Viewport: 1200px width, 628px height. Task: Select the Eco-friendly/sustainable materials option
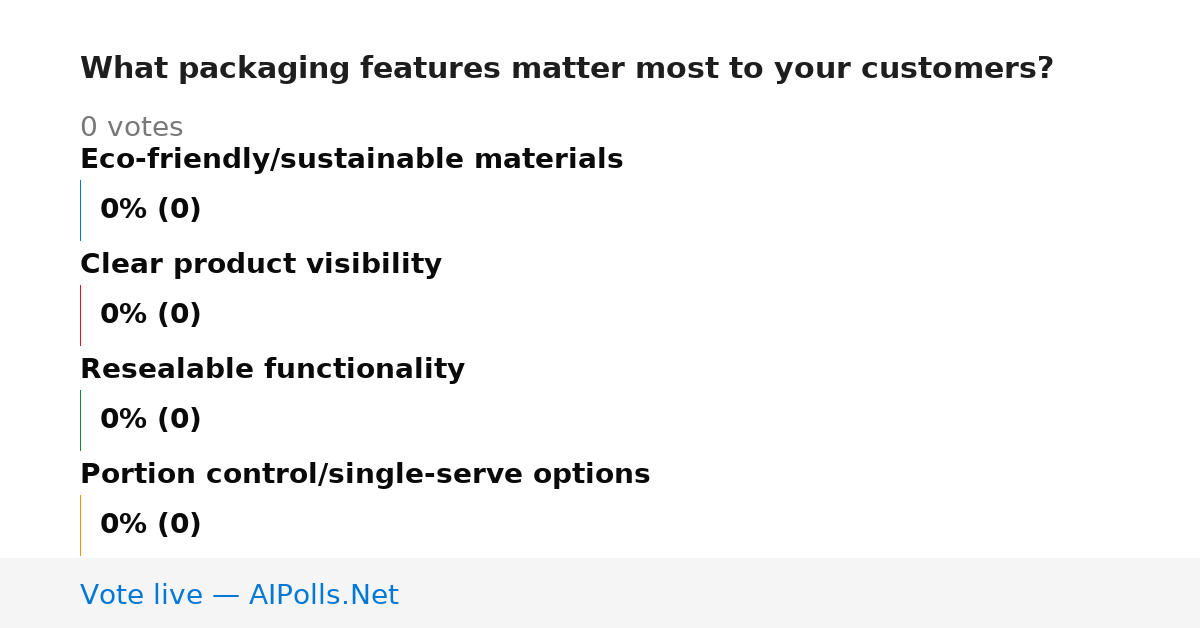(x=351, y=160)
